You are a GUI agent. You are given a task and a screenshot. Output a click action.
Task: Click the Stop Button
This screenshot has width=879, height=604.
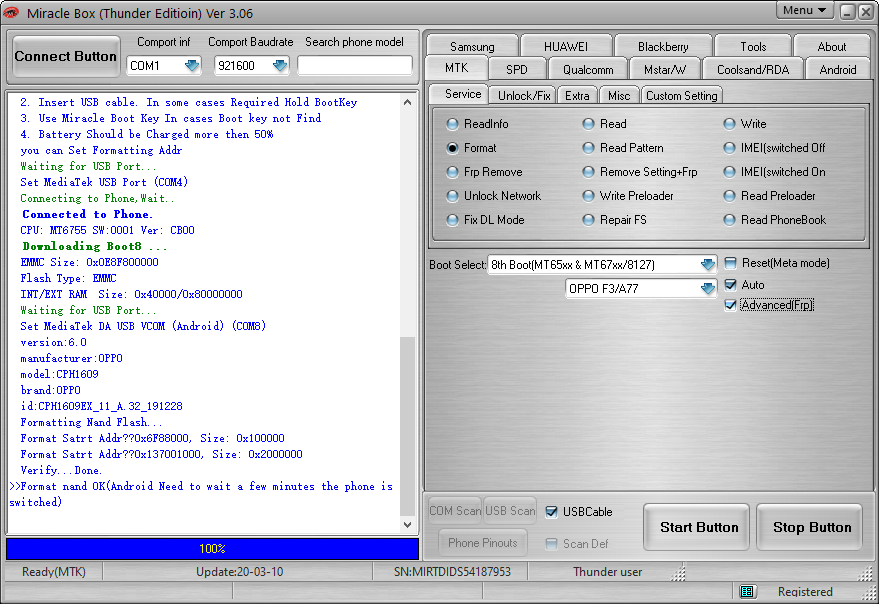pyautogui.click(x=811, y=527)
